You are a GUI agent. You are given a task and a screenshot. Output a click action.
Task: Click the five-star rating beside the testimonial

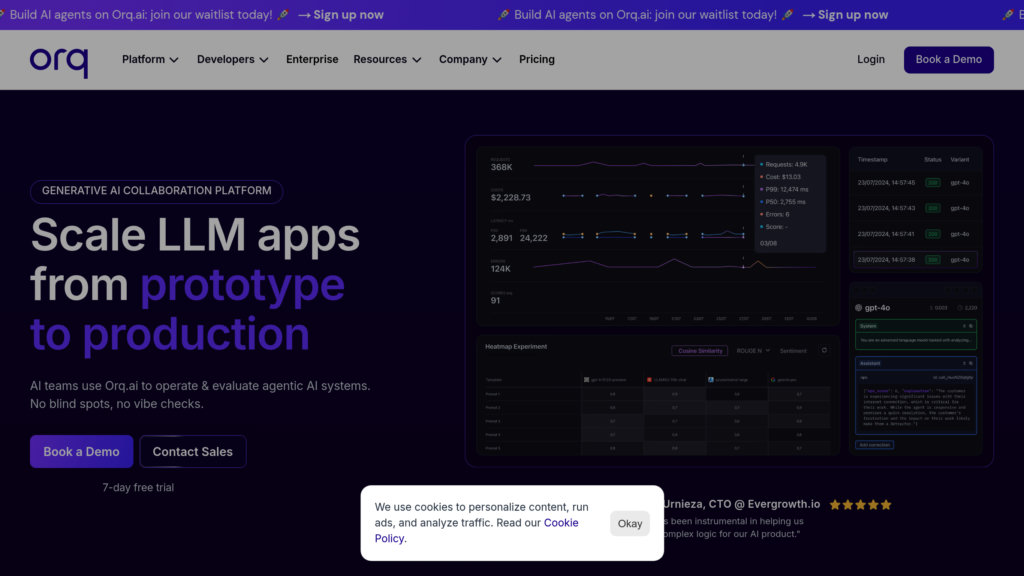tap(860, 504)
